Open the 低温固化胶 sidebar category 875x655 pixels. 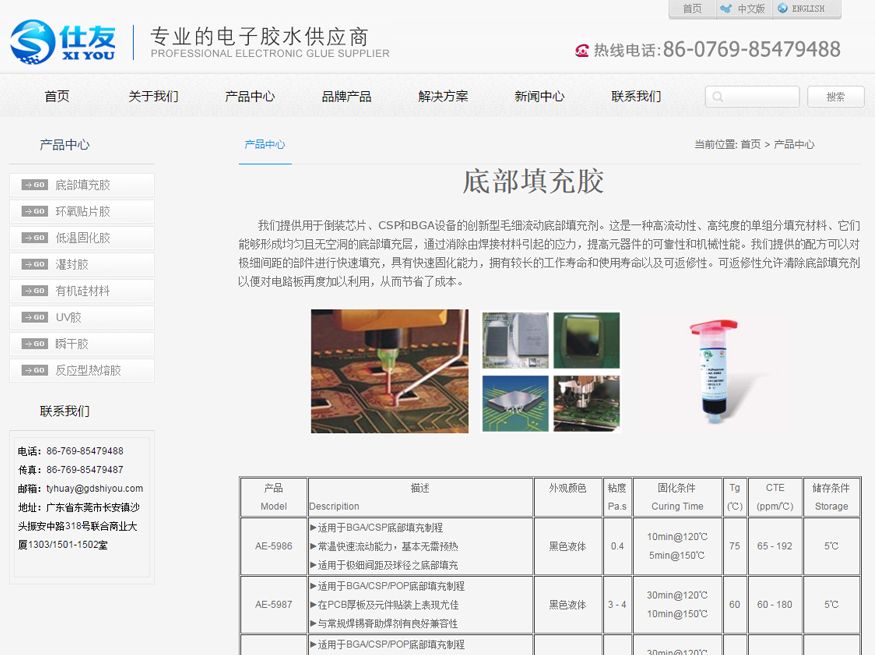[x=82, y=238]
